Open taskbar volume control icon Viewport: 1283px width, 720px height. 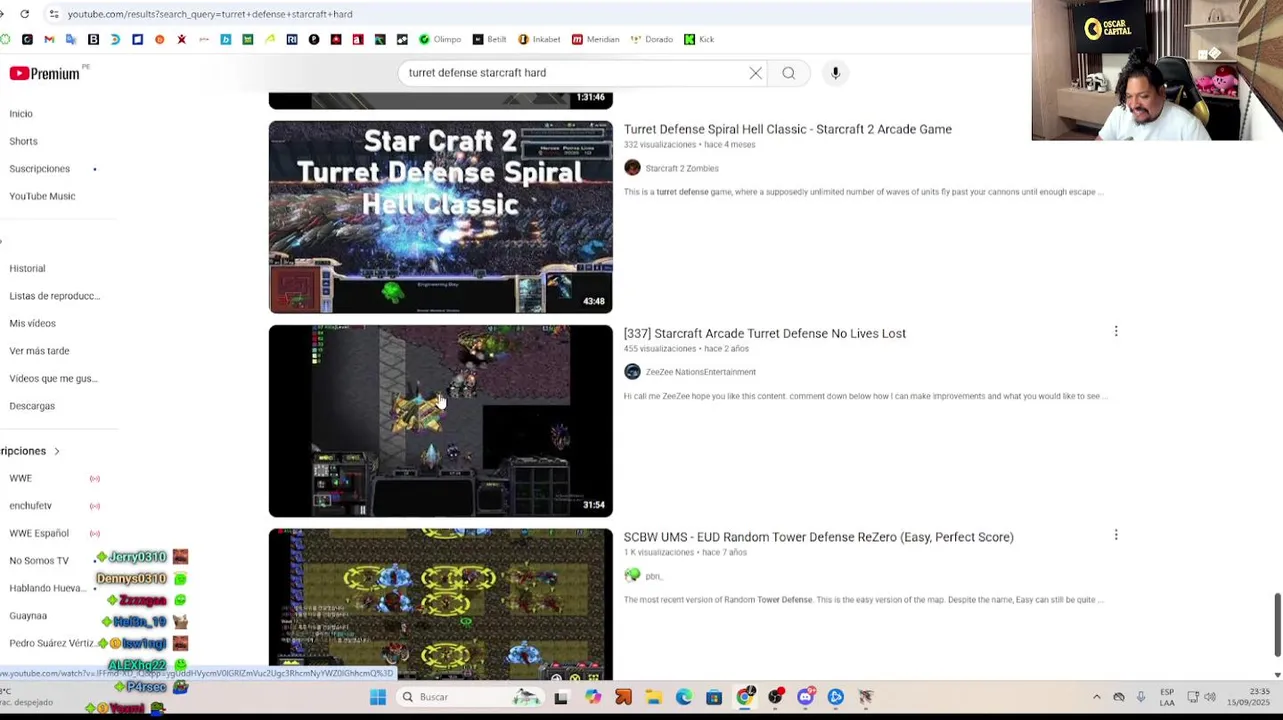pyautogui.click(x=1210, y=697)
